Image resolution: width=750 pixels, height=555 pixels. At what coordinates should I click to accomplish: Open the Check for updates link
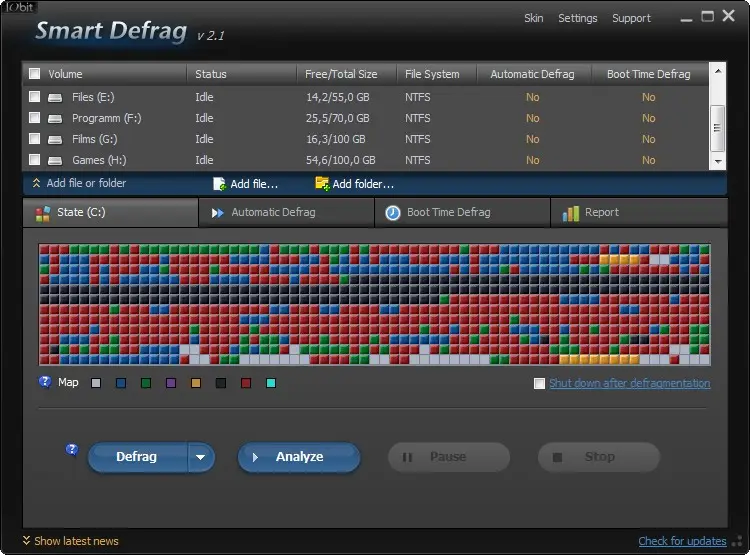(x=683, y=541)
